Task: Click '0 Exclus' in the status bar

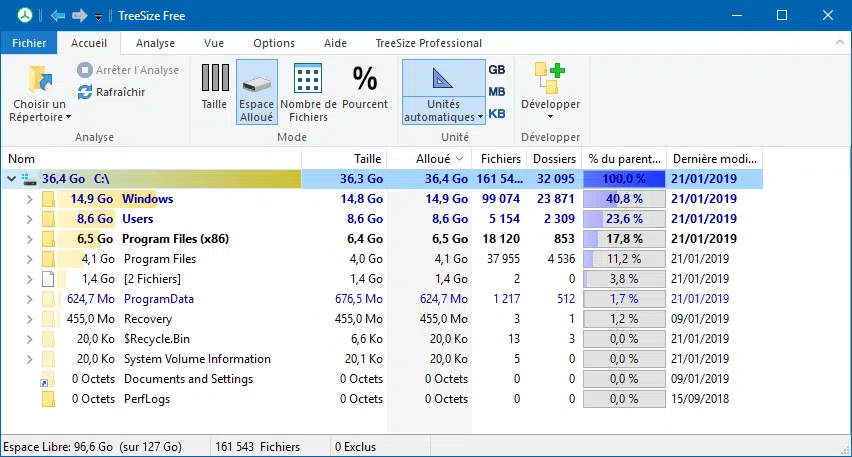Action: coord(355,447)
